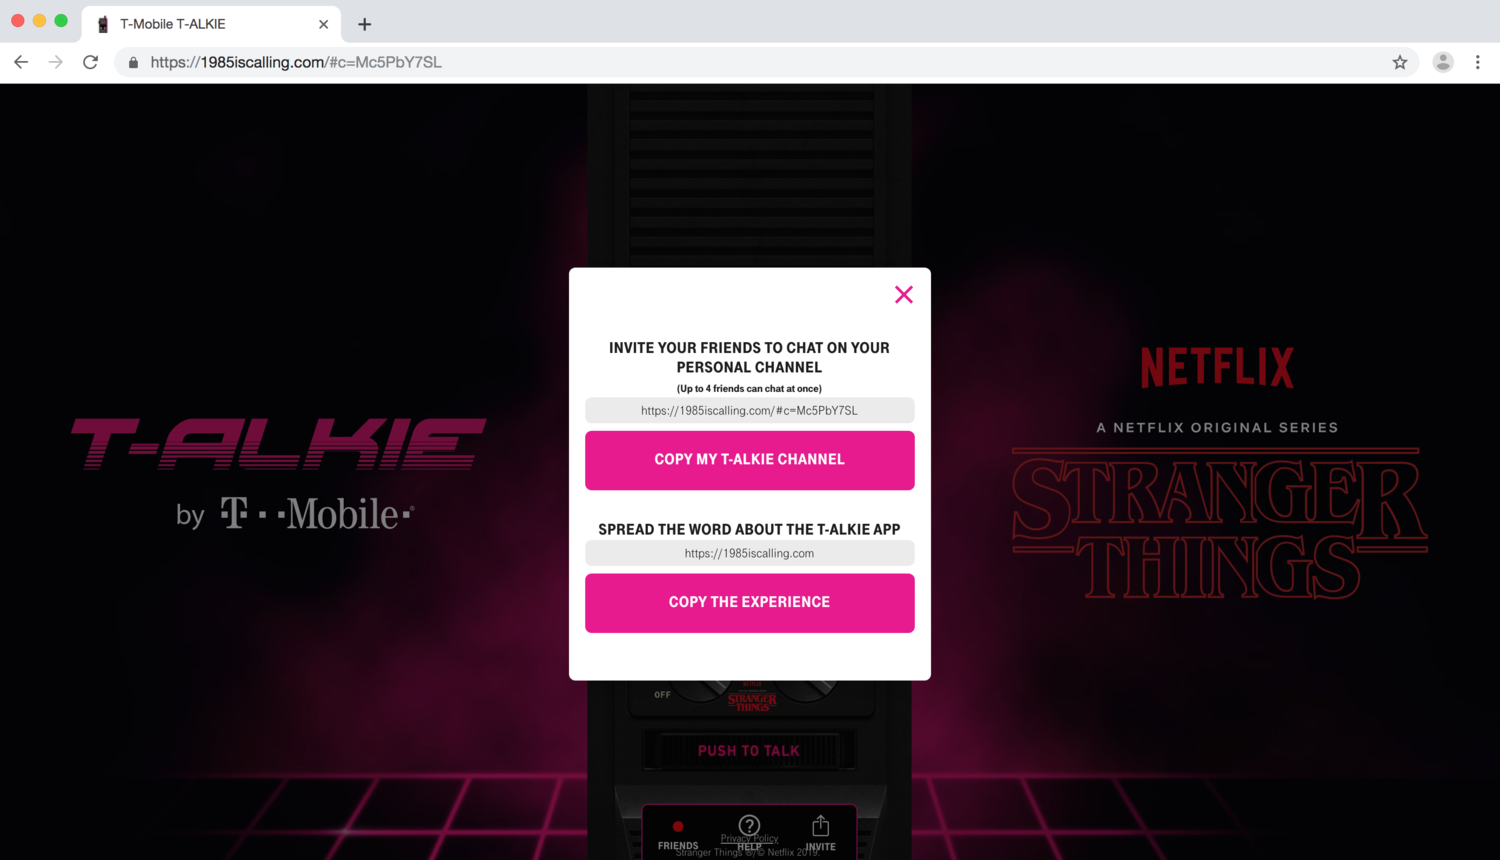The height and width of the screenshot is (860, 1500).
Task: View site info via the lock icon
Action: [x=133, y=62]
